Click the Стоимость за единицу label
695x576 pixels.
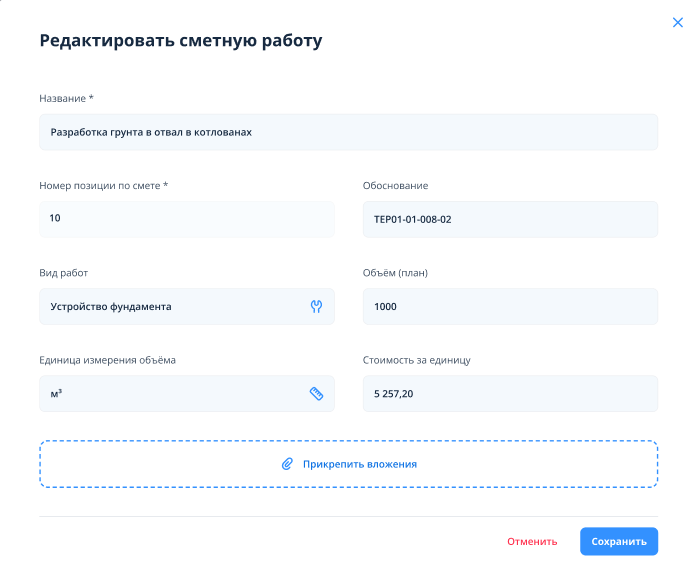click(417, 360)
